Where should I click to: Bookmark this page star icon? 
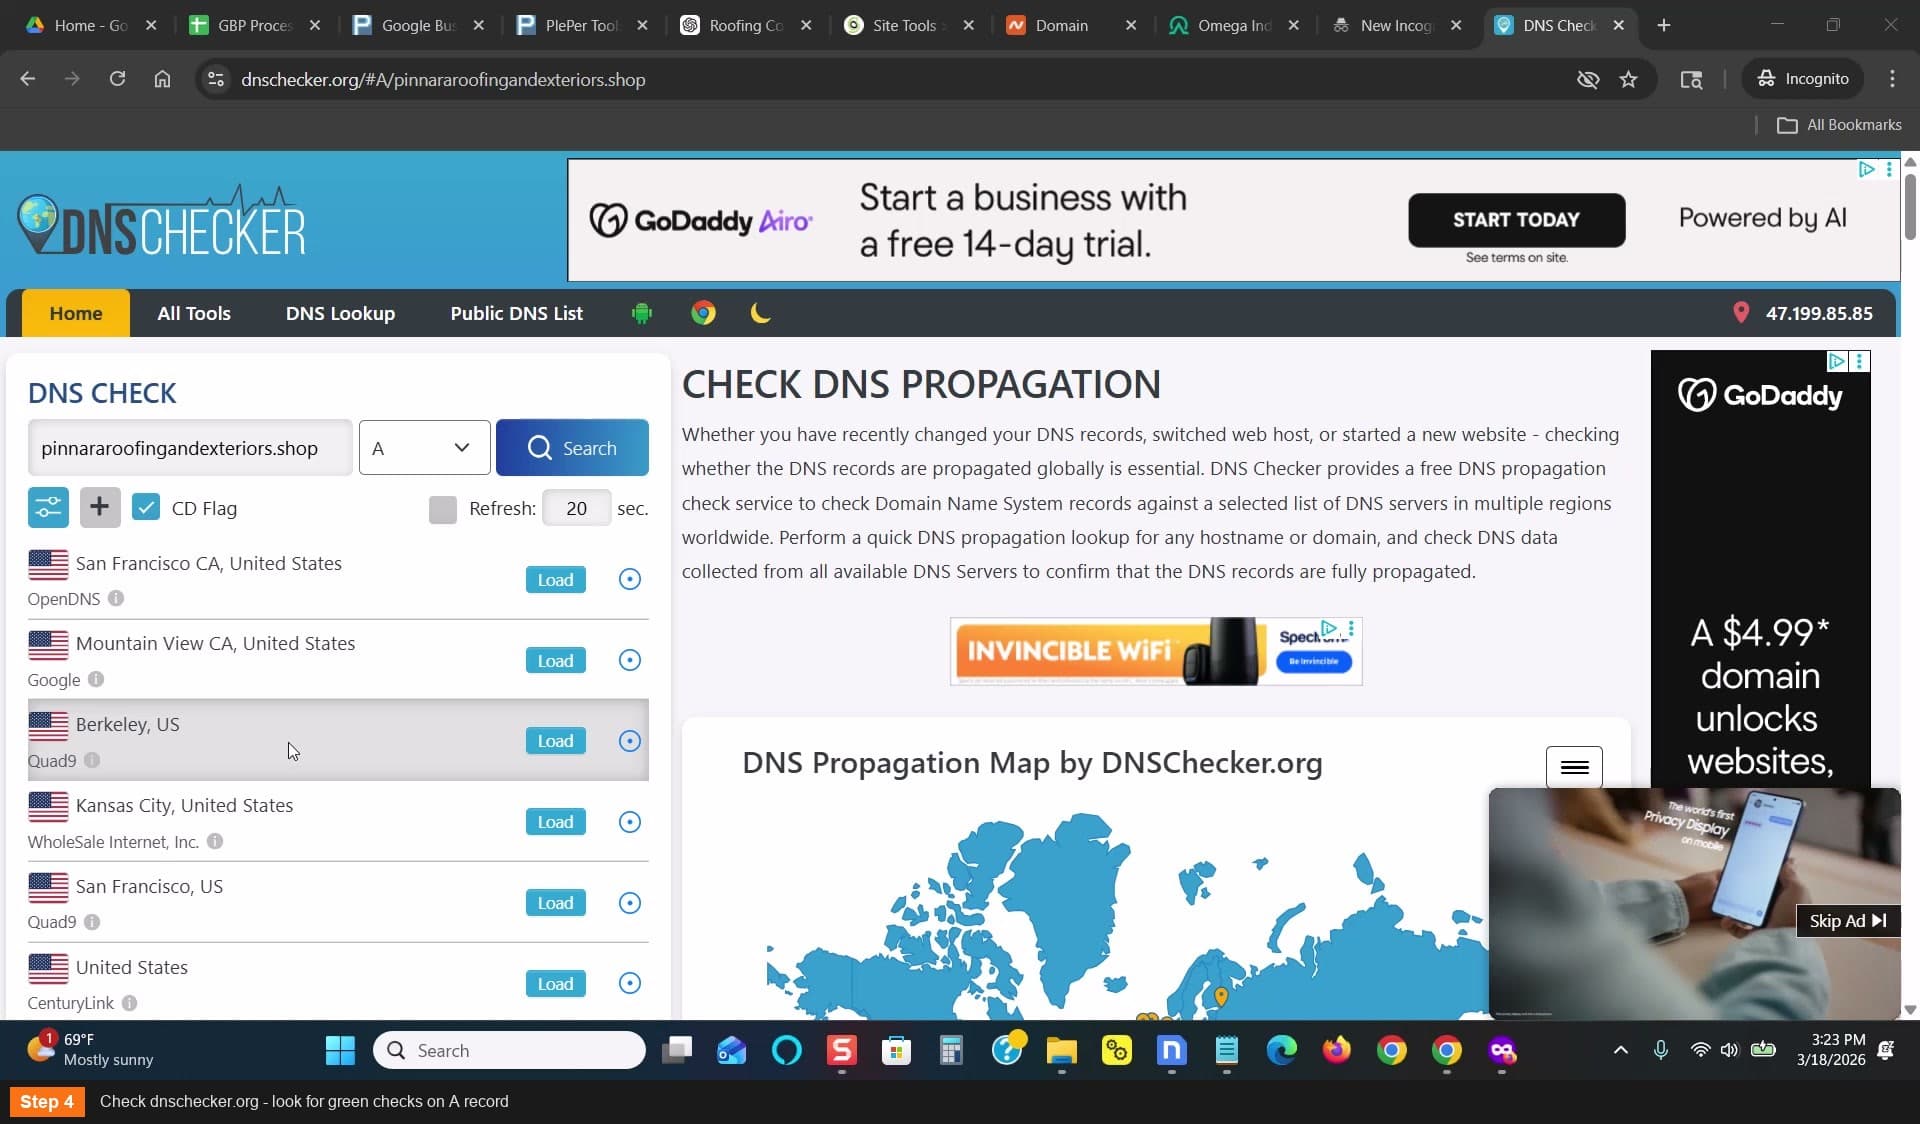[1629, 79]
